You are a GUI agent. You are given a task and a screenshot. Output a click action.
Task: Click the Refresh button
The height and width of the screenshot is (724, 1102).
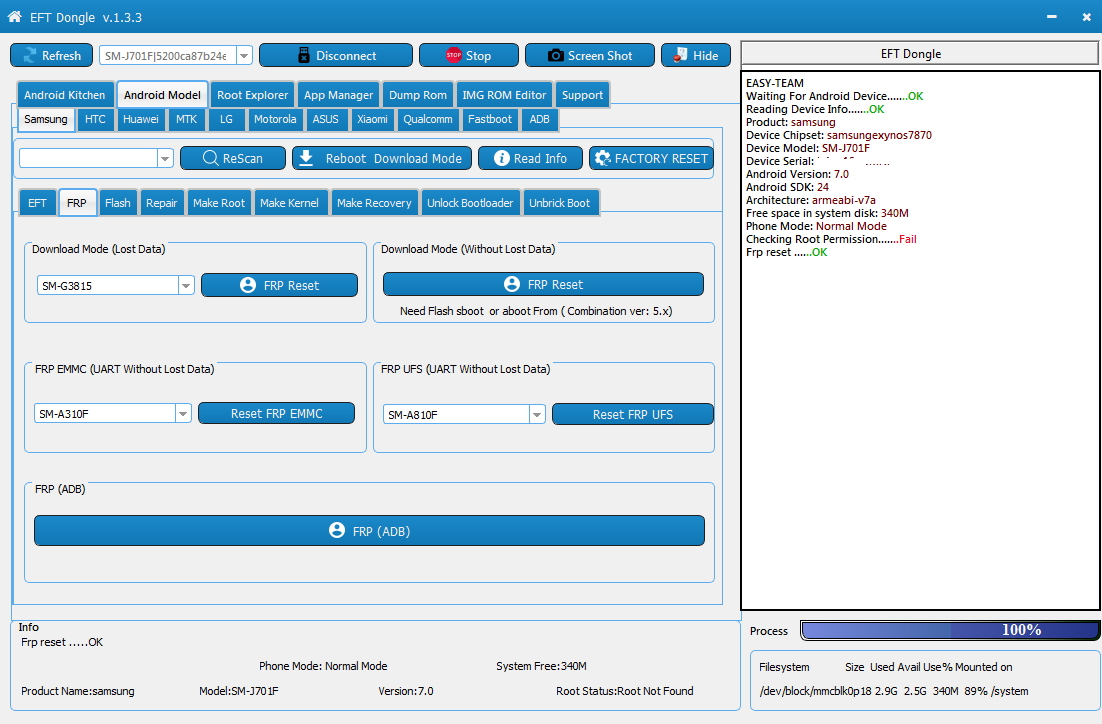coord(51,56)
